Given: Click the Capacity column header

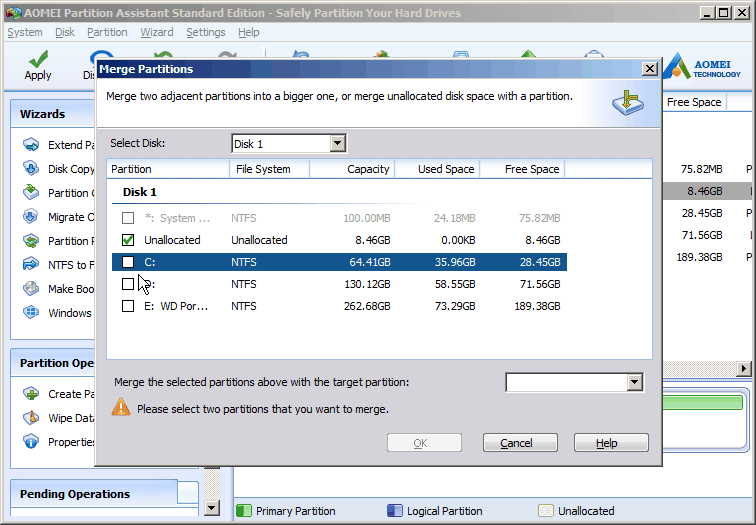Looking at the screenshot, I should click(x=352, y=169).
